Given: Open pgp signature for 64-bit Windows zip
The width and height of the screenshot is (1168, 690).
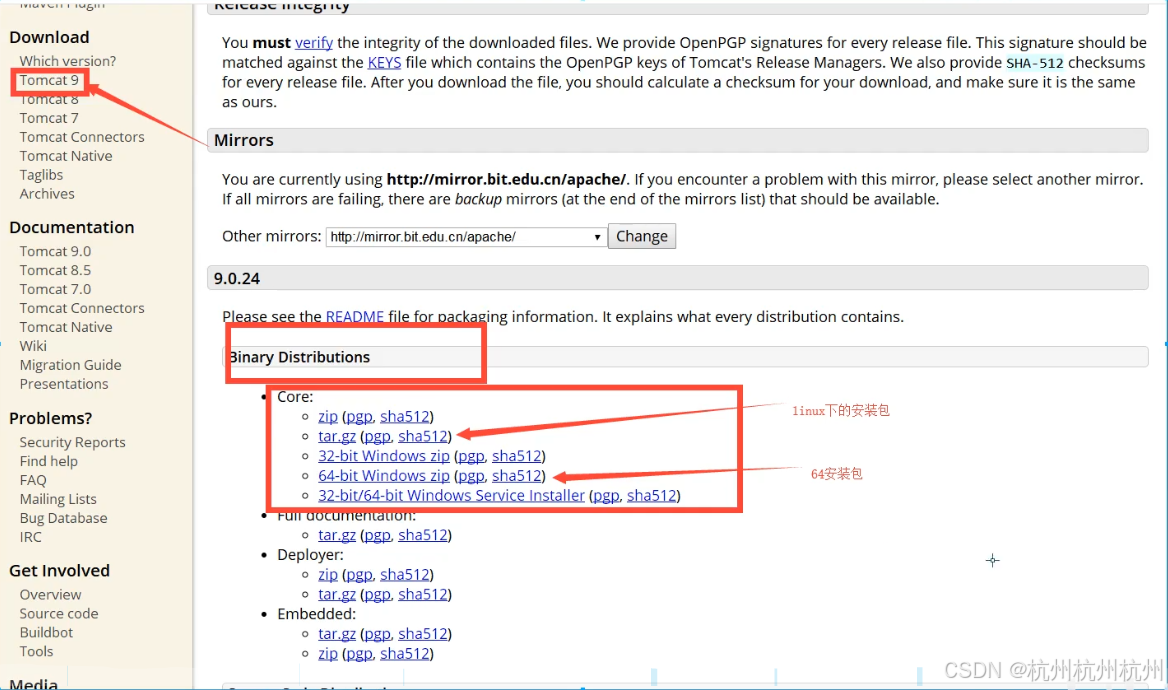Looking at the screenshot, I should 471,475.
